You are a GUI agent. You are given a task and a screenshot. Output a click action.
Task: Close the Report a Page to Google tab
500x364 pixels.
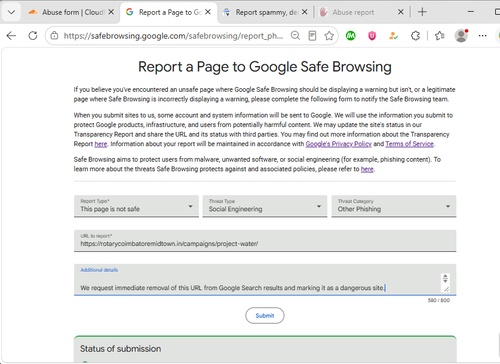pyautogui.click(x=208, y=12)
